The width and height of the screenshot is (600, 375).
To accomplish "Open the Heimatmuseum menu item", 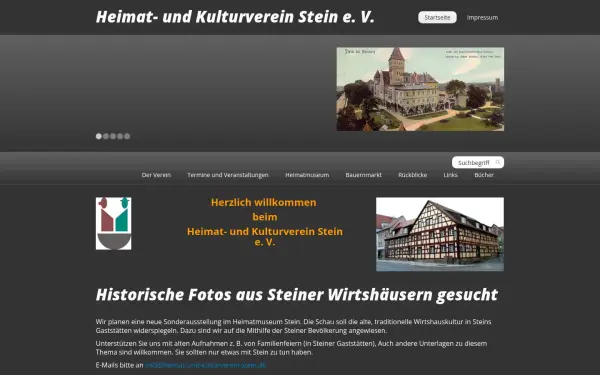I will click(x=307, y=175).
